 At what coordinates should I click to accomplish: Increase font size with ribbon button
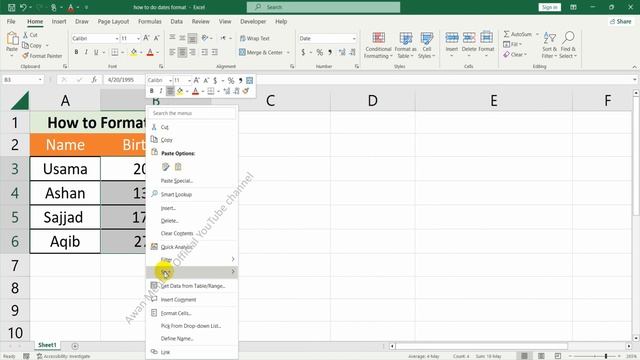coord(147,38)
